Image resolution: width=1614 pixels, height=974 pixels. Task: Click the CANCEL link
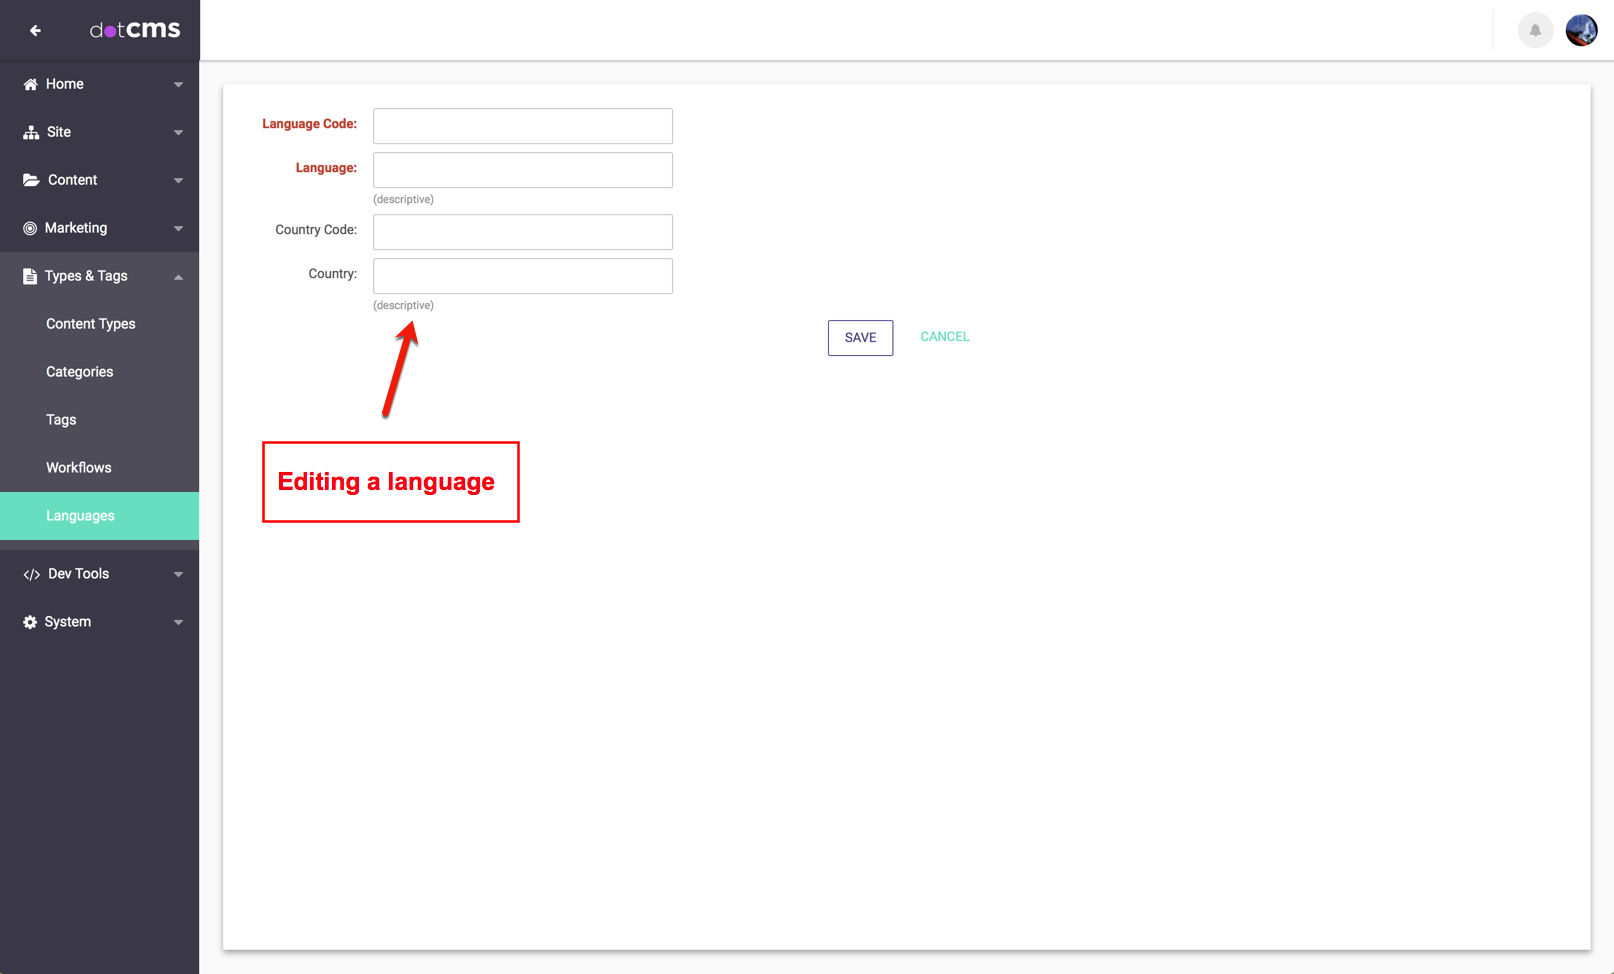click(944, 337)
